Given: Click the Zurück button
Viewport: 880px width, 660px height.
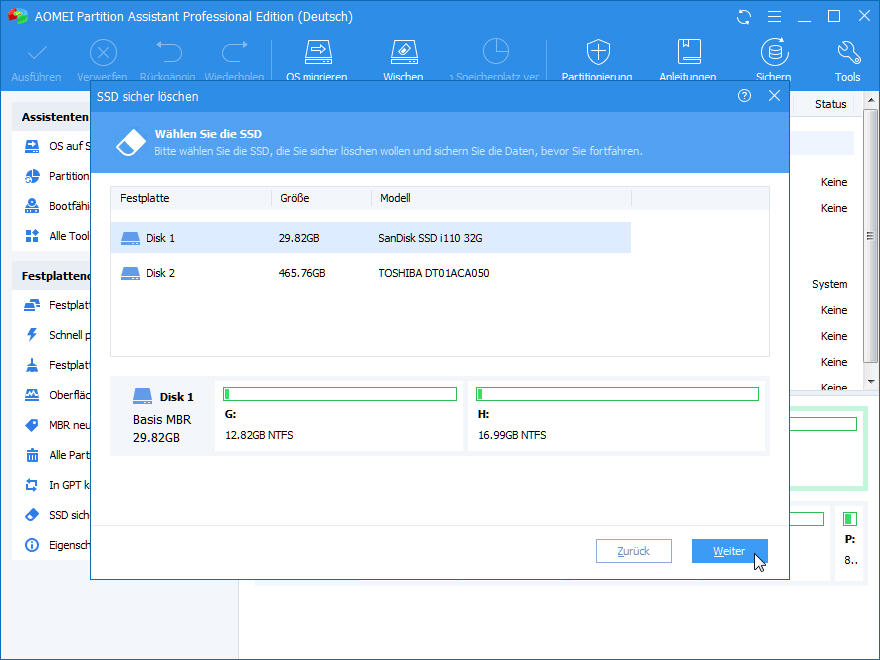Looking at the screenshot, I should click(634, 551).
